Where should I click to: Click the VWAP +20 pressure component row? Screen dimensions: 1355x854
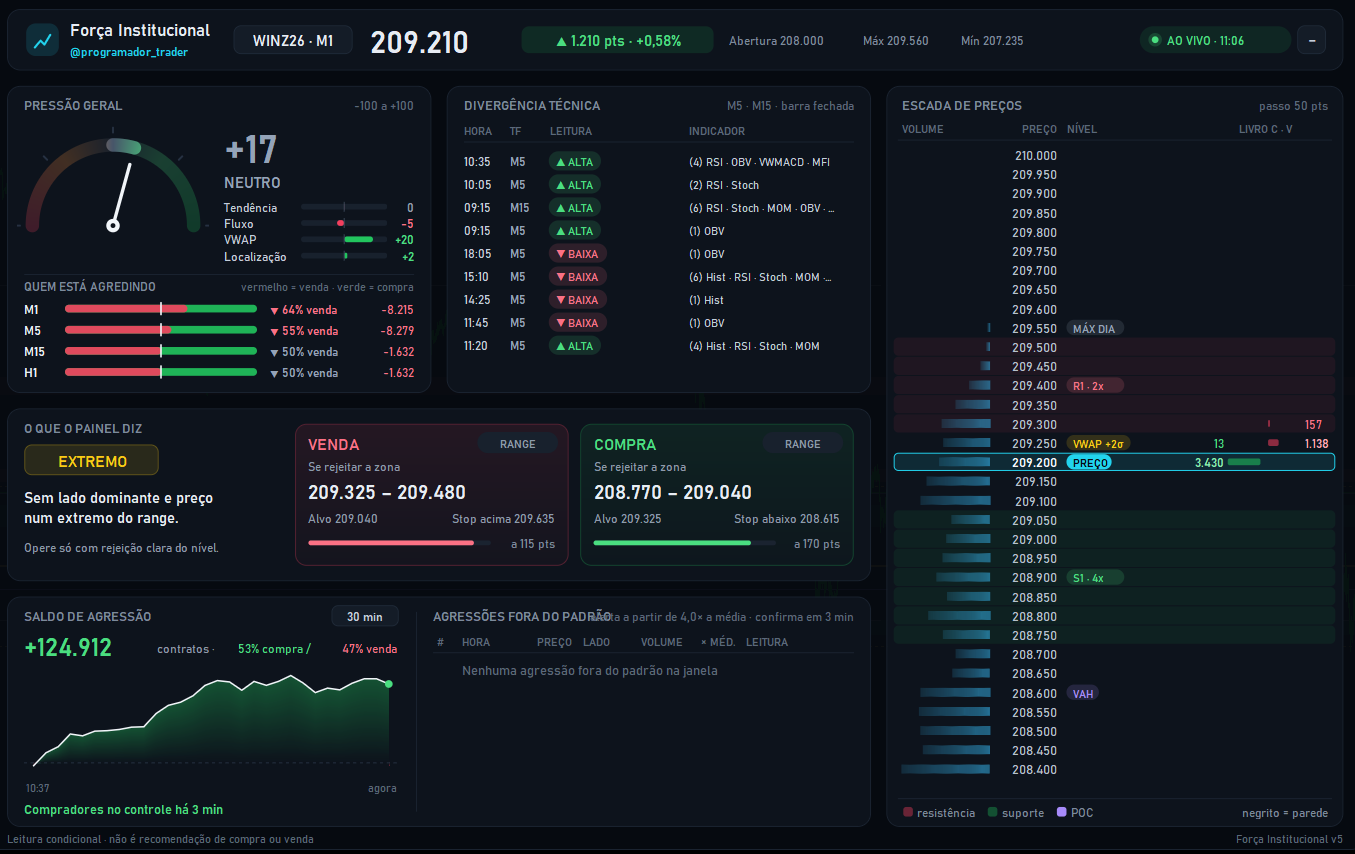[x=319, y=240]
